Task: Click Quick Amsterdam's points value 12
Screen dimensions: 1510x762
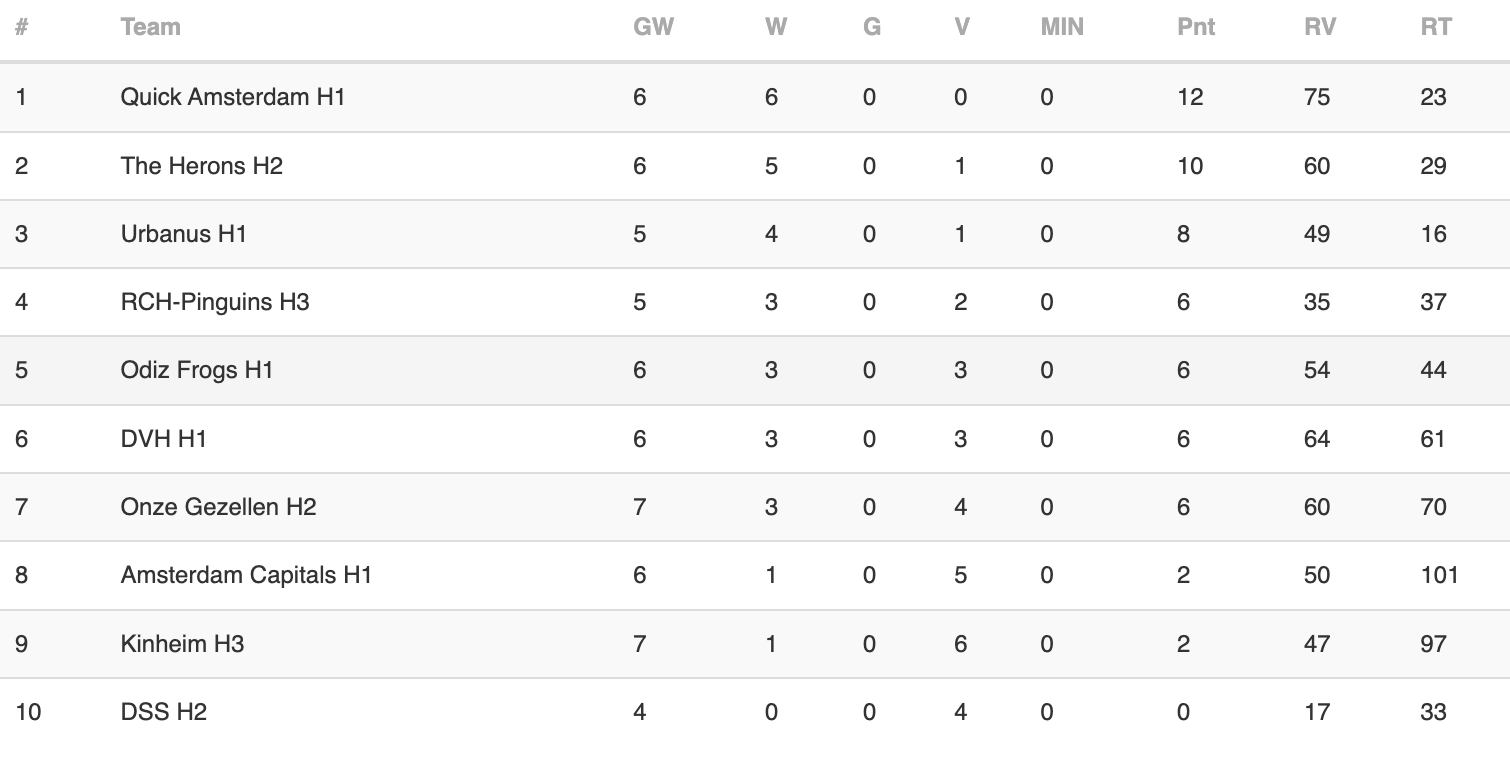Action: [x=1190, y=97]
